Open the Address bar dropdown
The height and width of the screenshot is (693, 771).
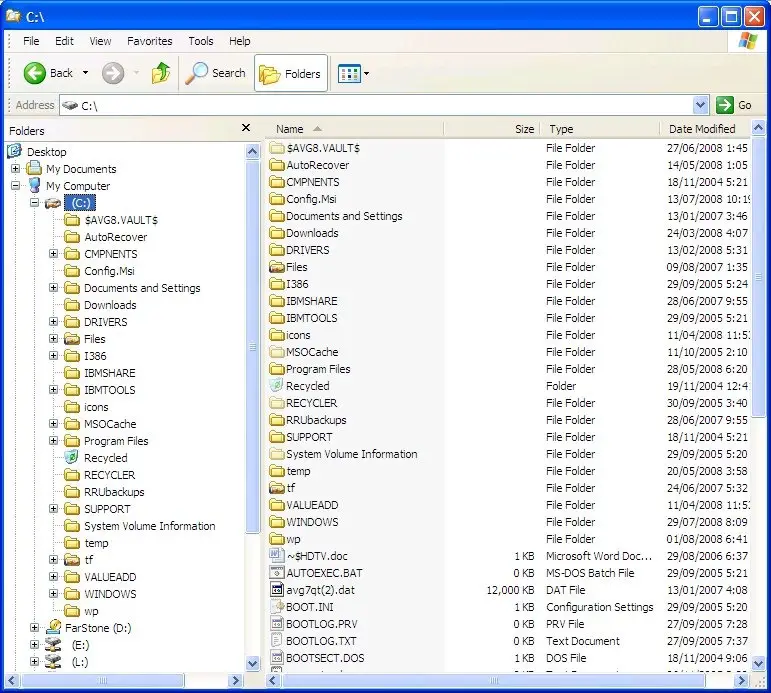[x=700, y=105]
